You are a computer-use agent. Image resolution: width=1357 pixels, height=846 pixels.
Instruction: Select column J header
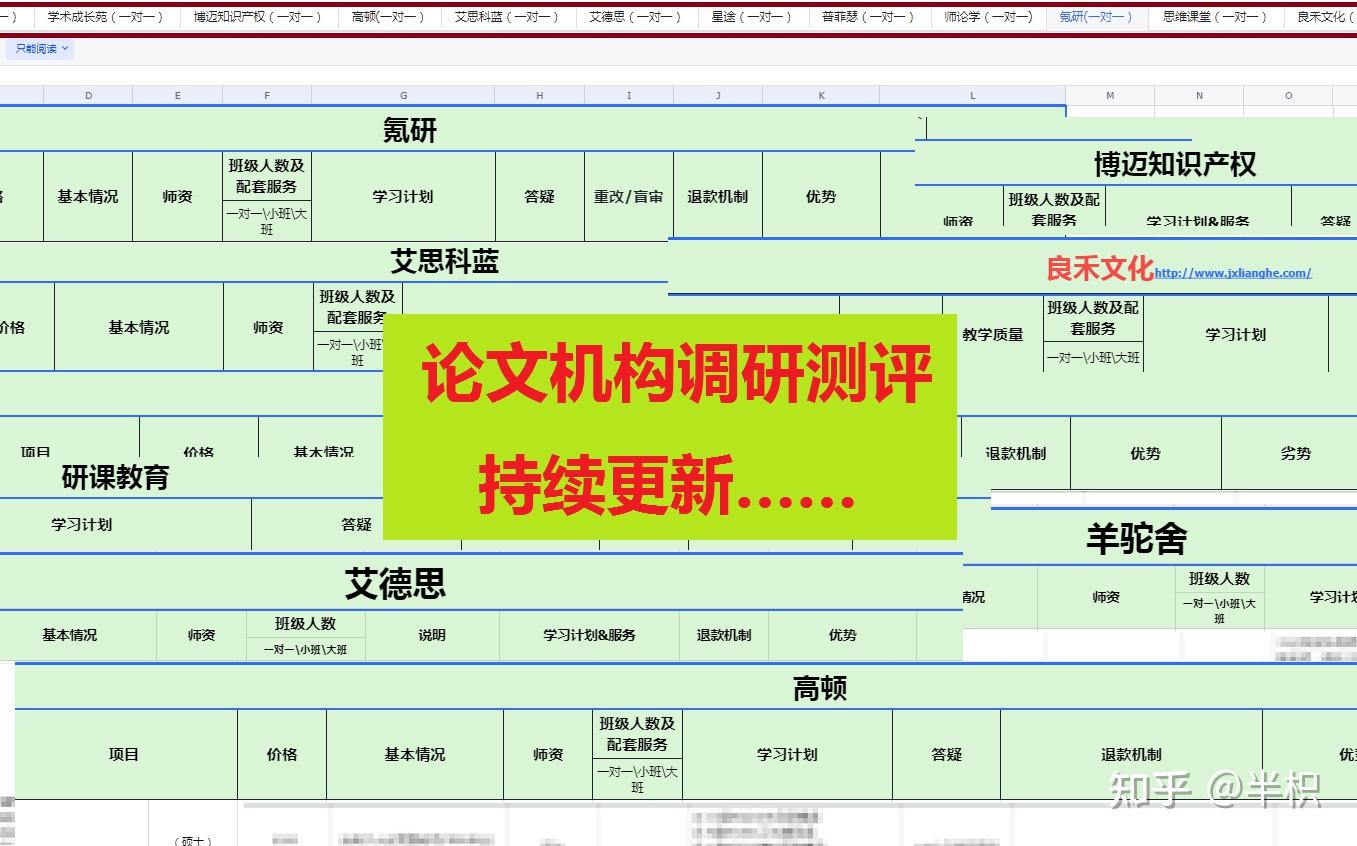coord(718,95)
